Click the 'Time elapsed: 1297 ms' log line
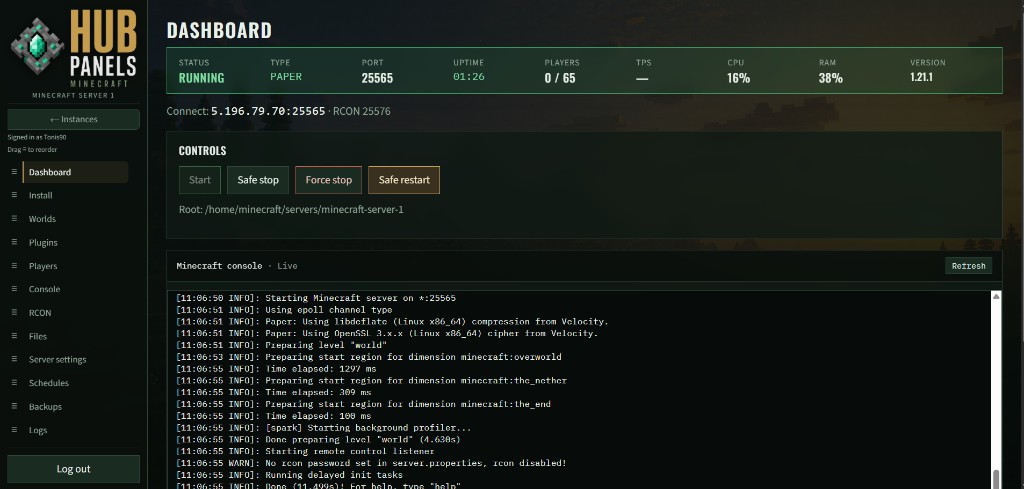The height and width of the screenshot is (489, 1024). coord(276,369)
